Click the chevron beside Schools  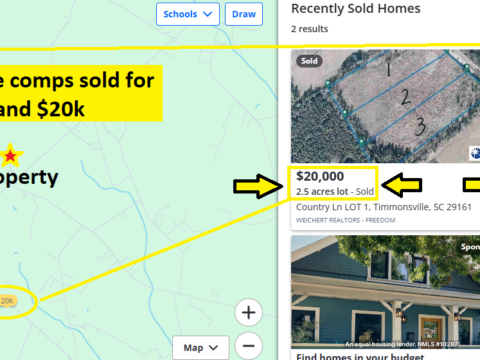click(208, 14)
